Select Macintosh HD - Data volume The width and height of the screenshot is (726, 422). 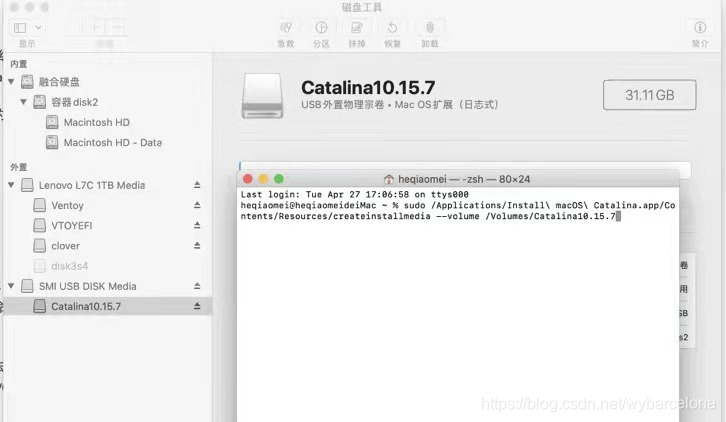click(x=113, y=143)
